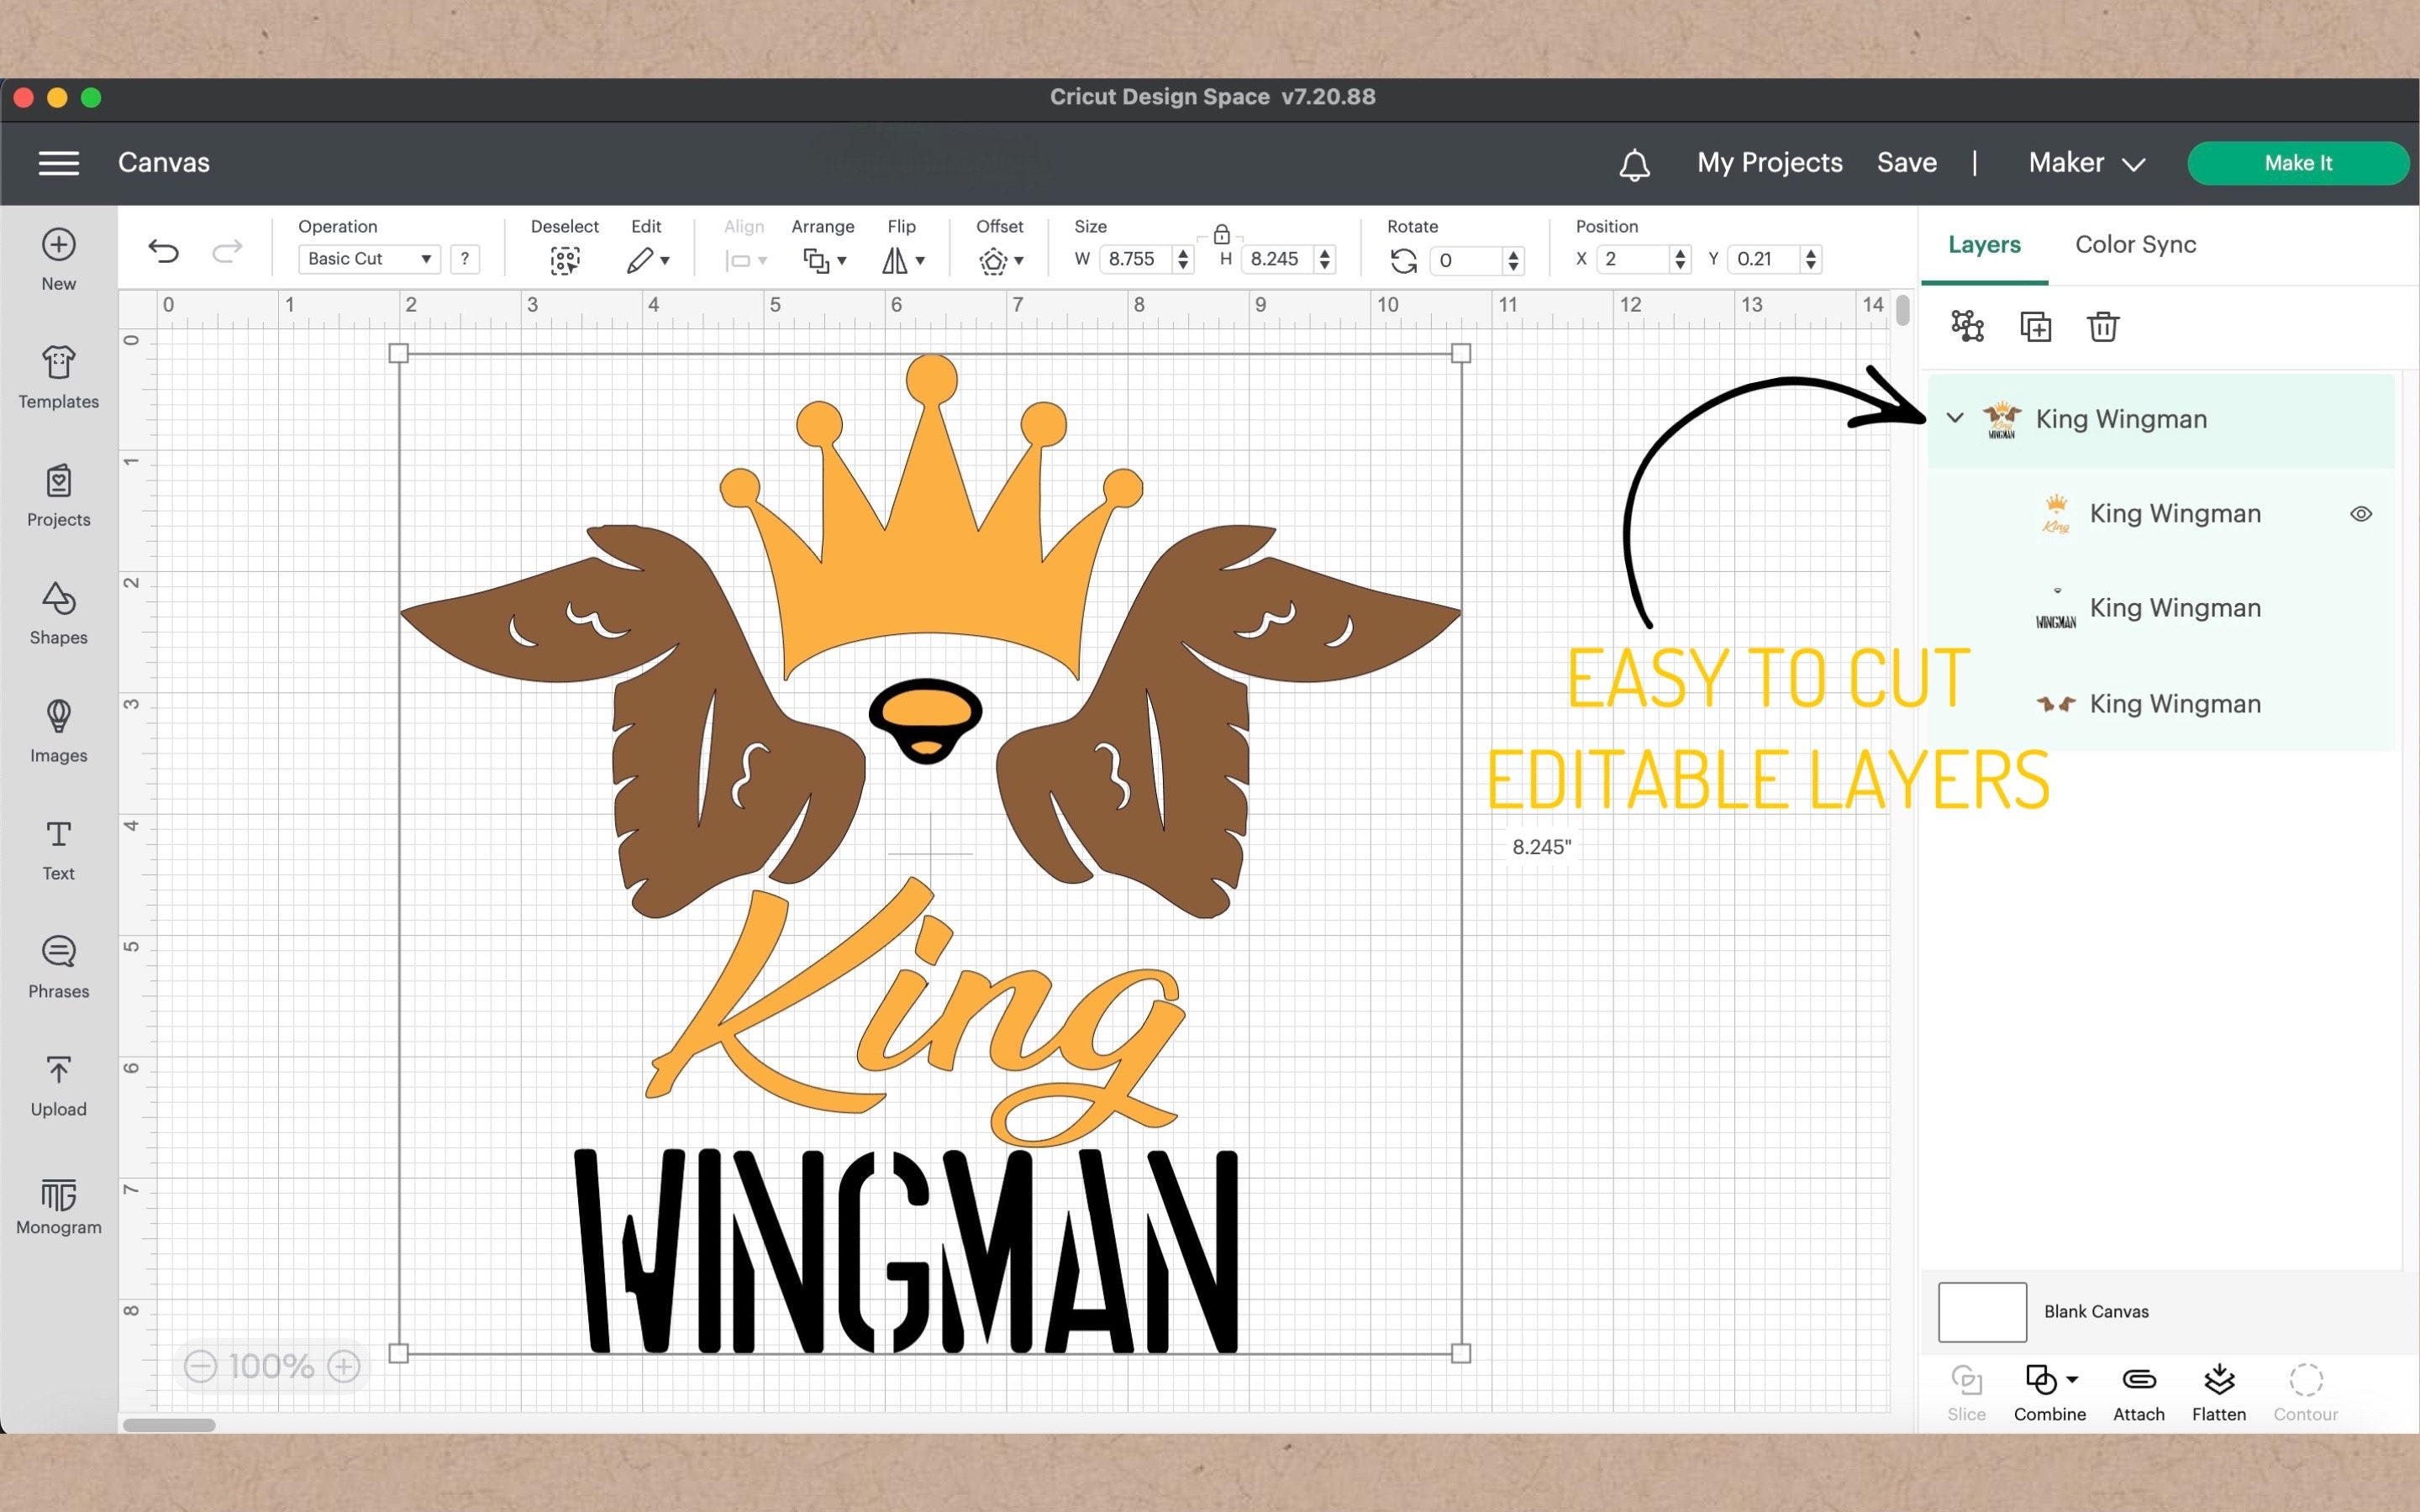
Task: Open the hamburger menu next to Canvas
Action: (x=58, y=163)
